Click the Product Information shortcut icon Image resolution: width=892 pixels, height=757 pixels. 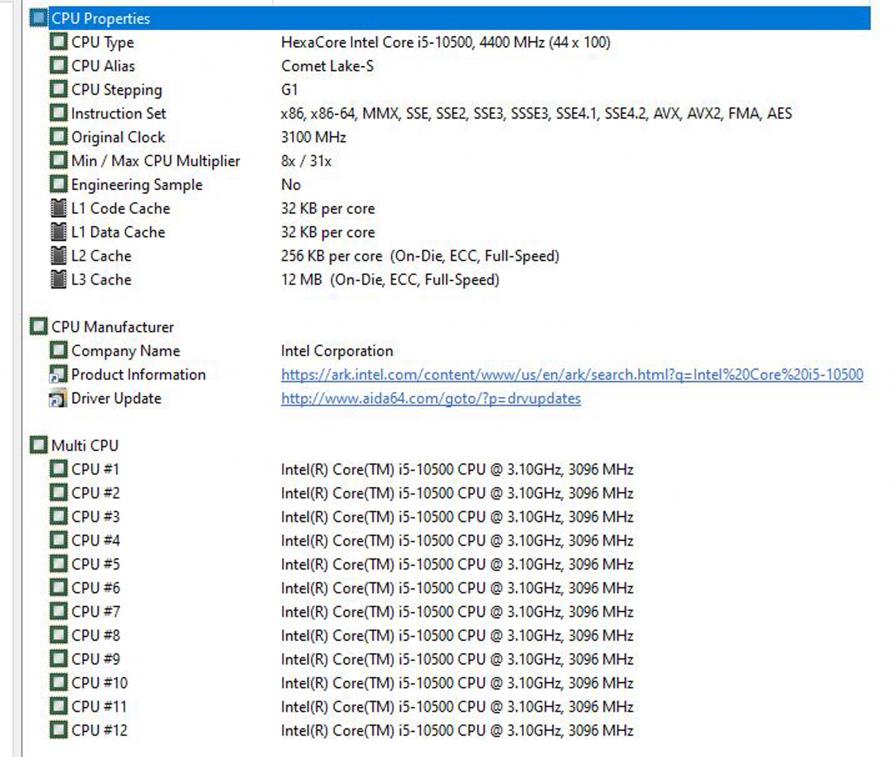coord(59,375)
